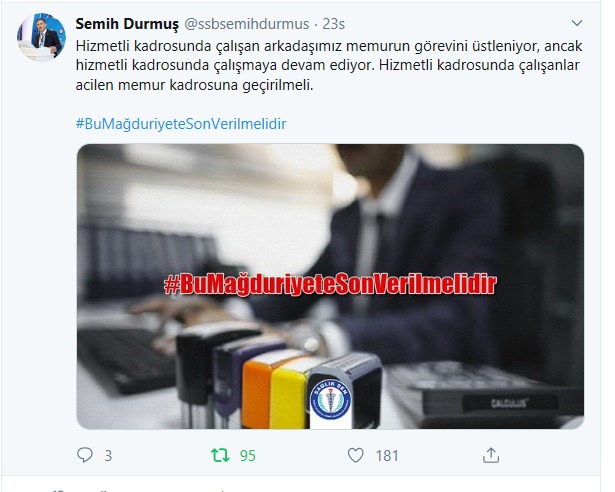Open the Semih Durmuş display name link

[127, 24]
